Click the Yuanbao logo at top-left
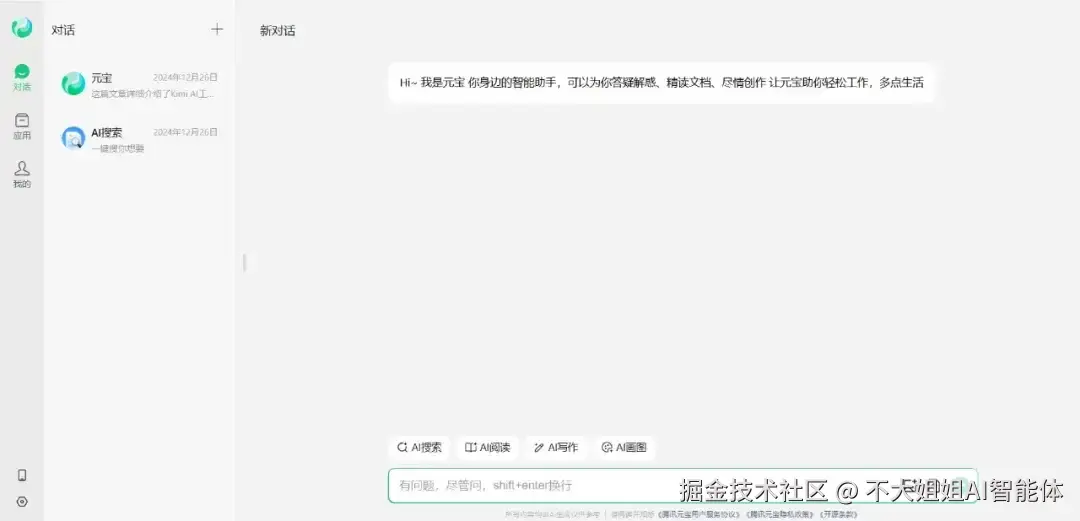The height and width of the screenshot is (521, 1080). (x=21, y=28)
